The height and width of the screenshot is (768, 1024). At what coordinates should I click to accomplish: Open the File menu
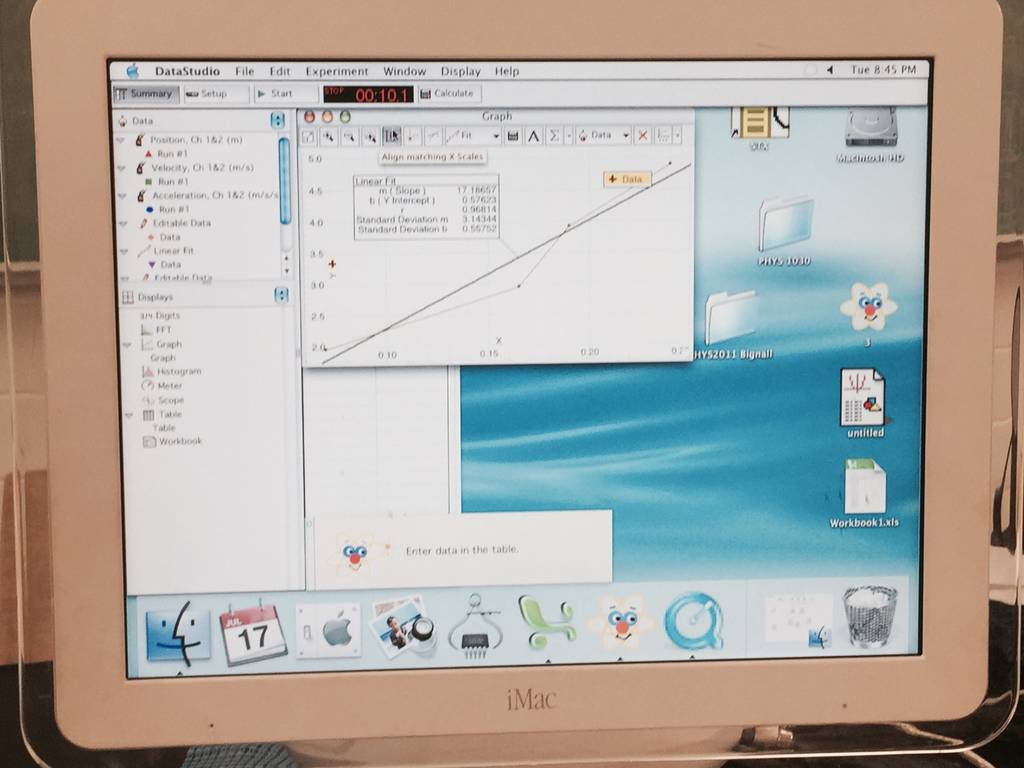[x=244, y=71]
